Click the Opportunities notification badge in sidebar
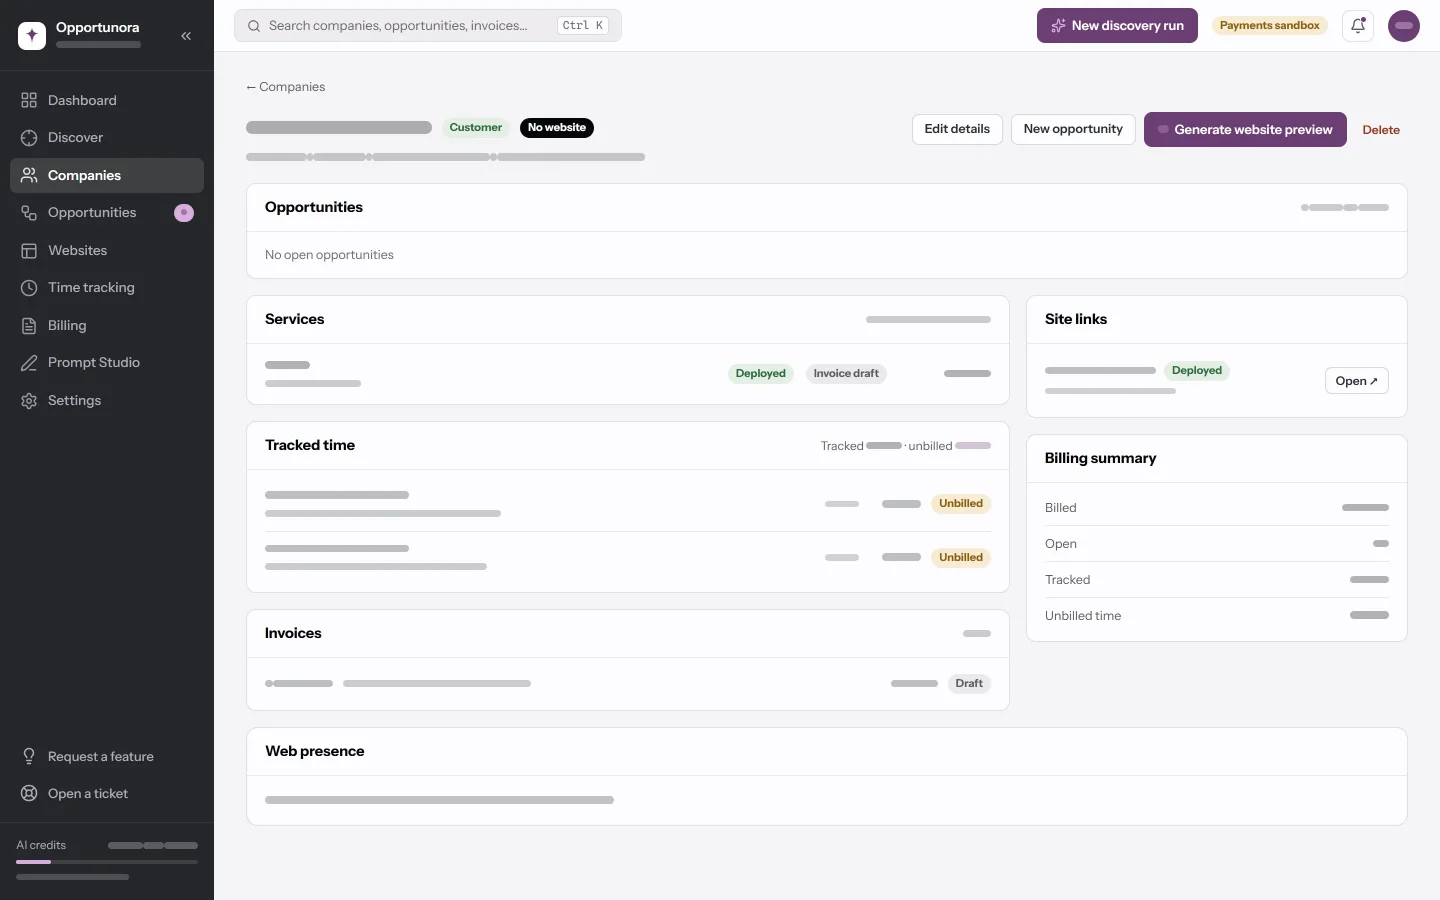 click(x=184, y=213)
